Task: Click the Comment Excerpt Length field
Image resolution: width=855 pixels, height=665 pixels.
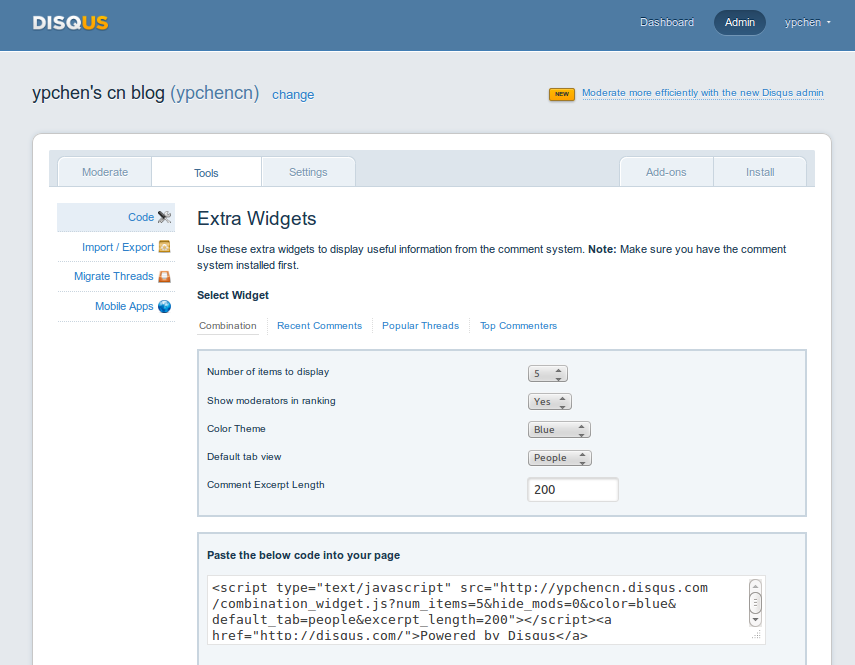Action: click(x=572, y=490)
